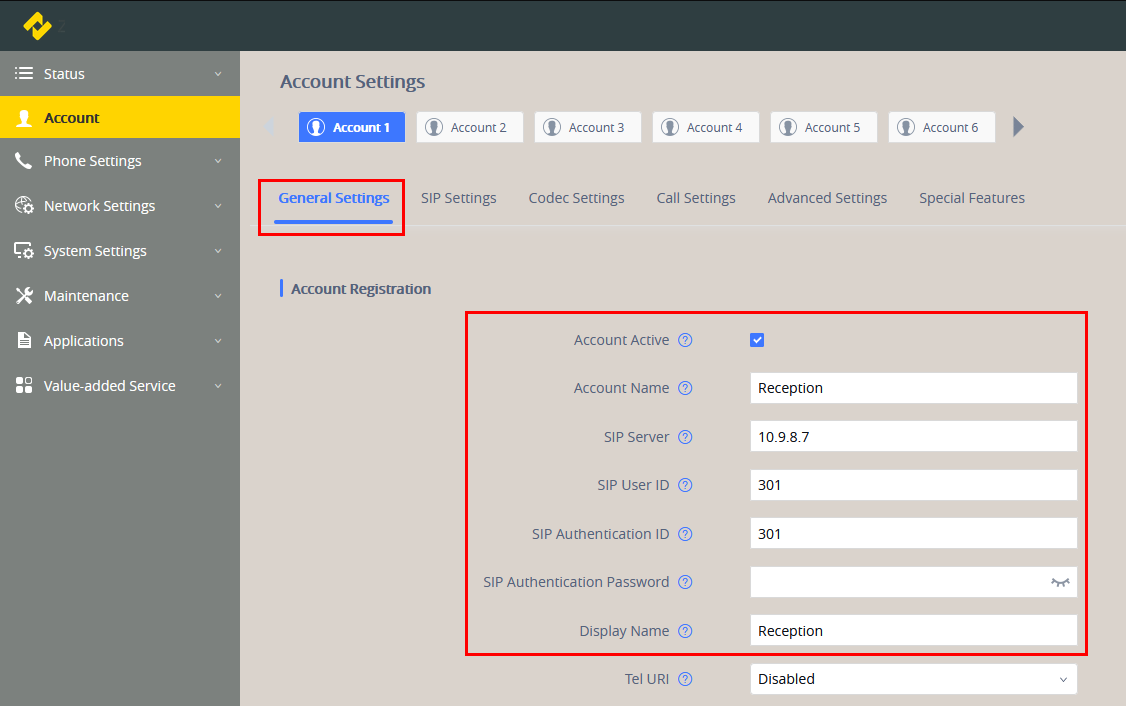Click the help icon next to Tel URI
The image size is (1126, 706).
[x=685, y=679]
